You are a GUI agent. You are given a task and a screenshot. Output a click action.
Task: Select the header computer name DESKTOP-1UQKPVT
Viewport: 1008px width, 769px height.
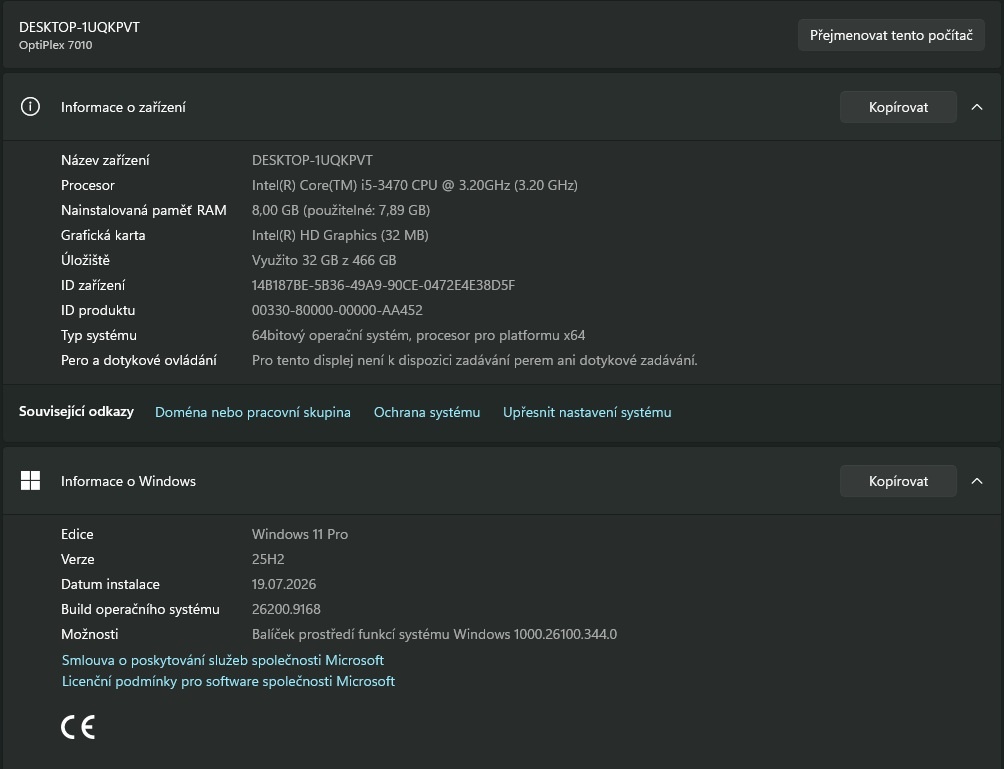coord(79,27)
